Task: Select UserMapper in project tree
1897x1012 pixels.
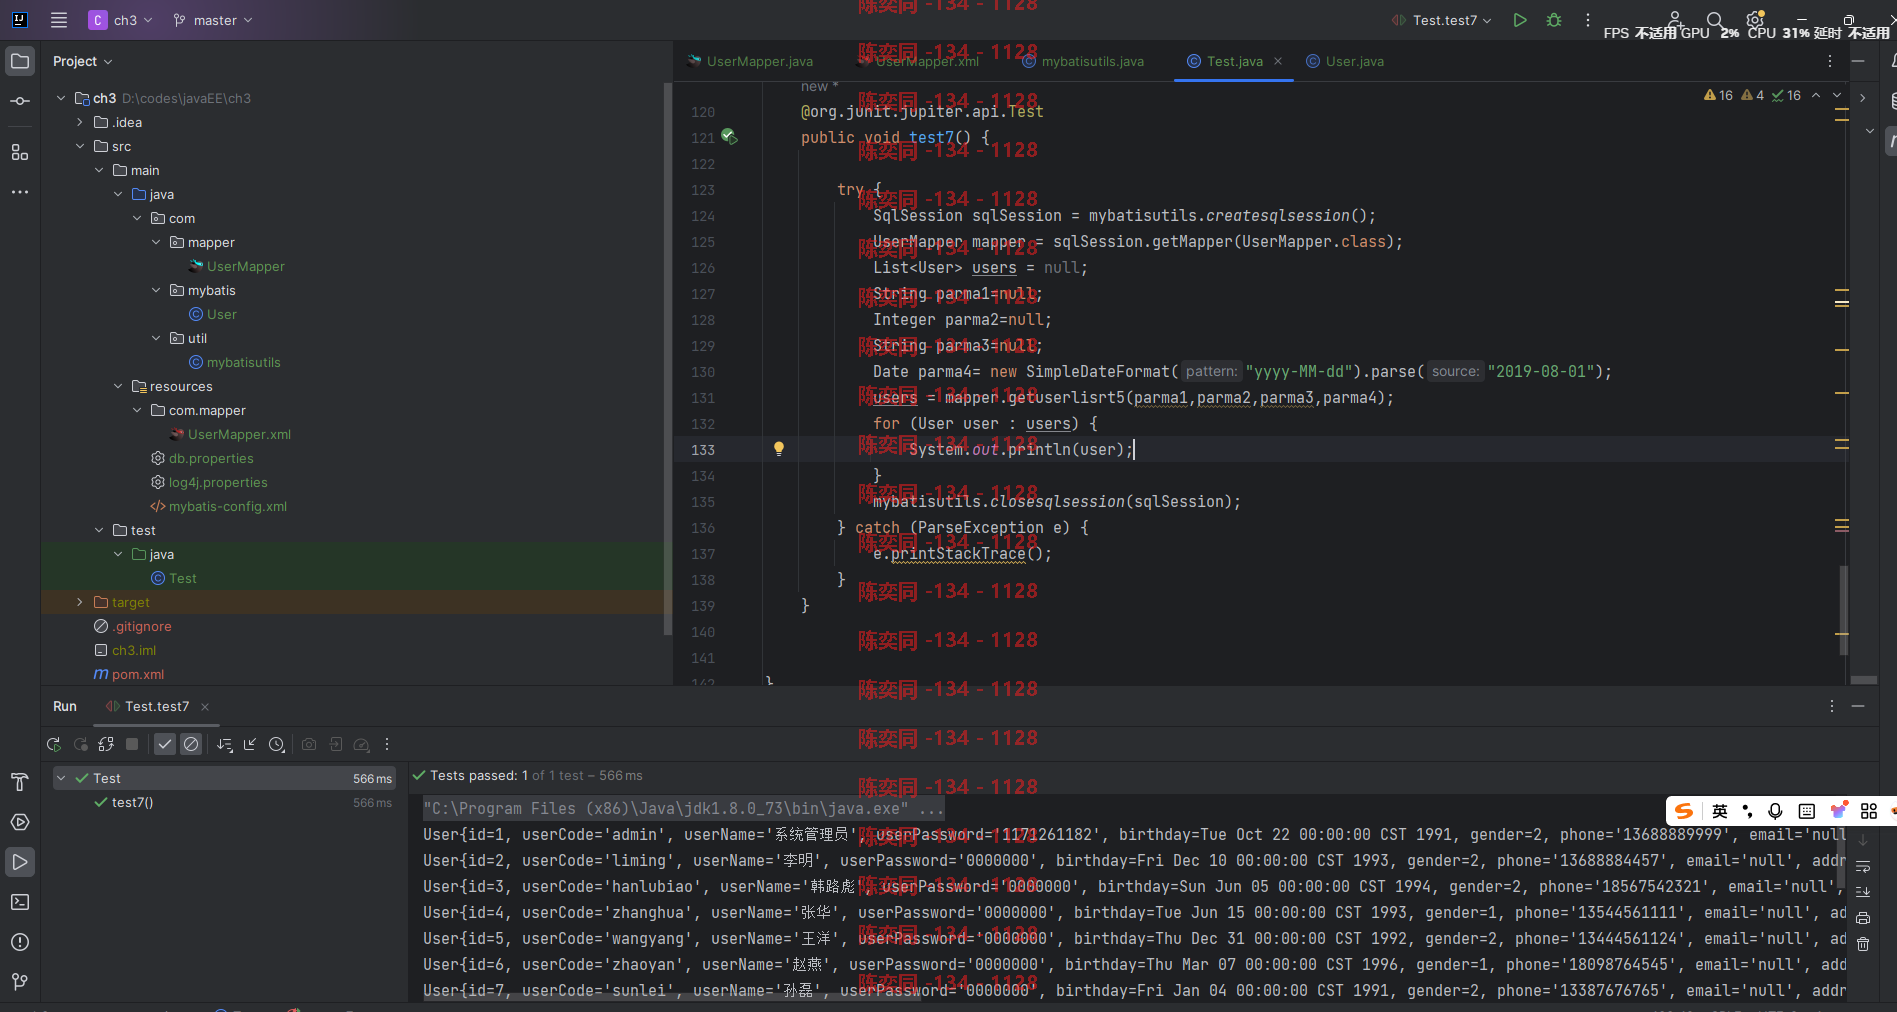Action: [x=237, y=266]
